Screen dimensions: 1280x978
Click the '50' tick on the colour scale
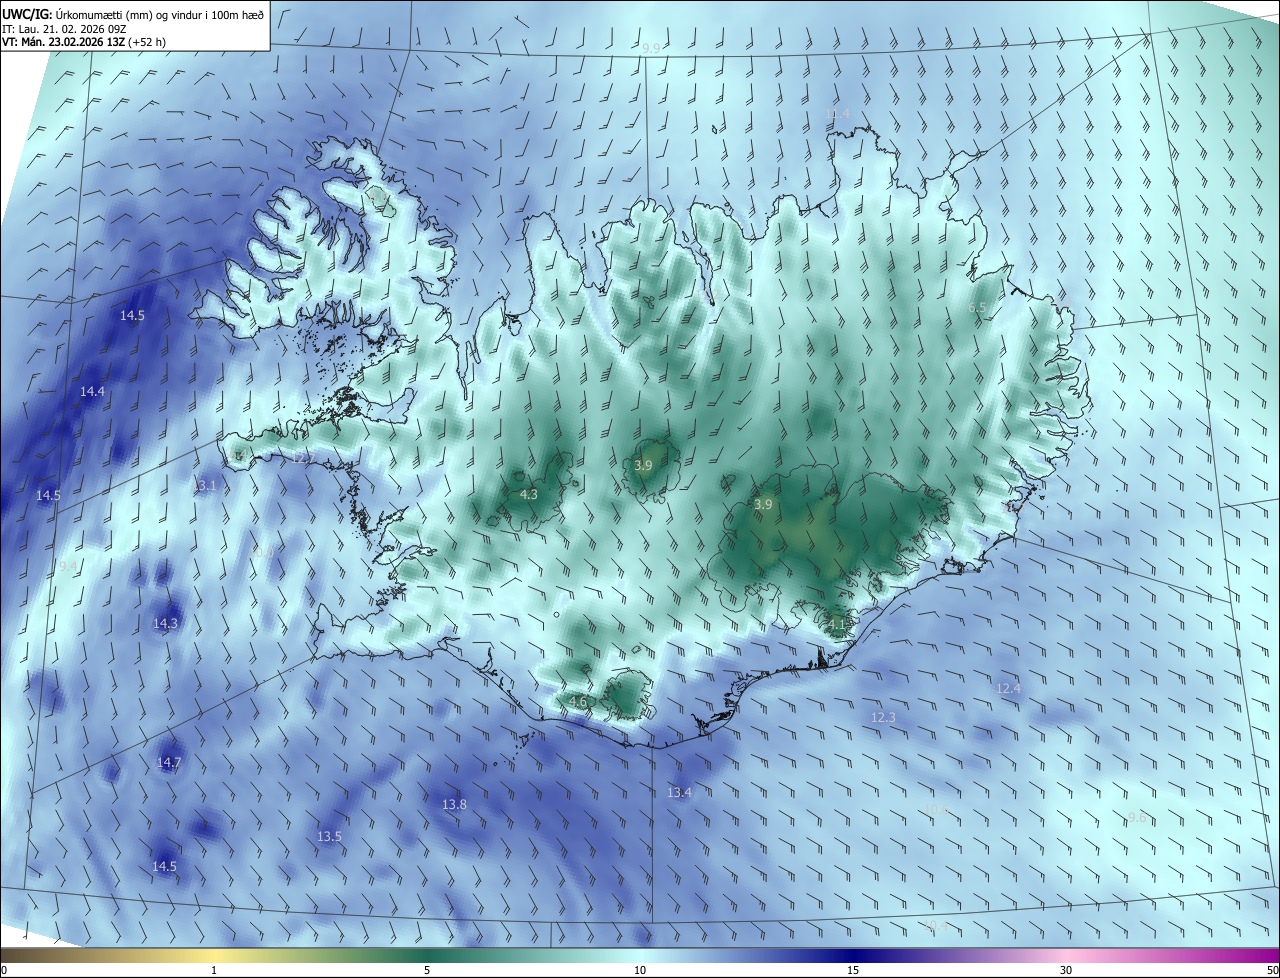click(x=1272, y=970)
